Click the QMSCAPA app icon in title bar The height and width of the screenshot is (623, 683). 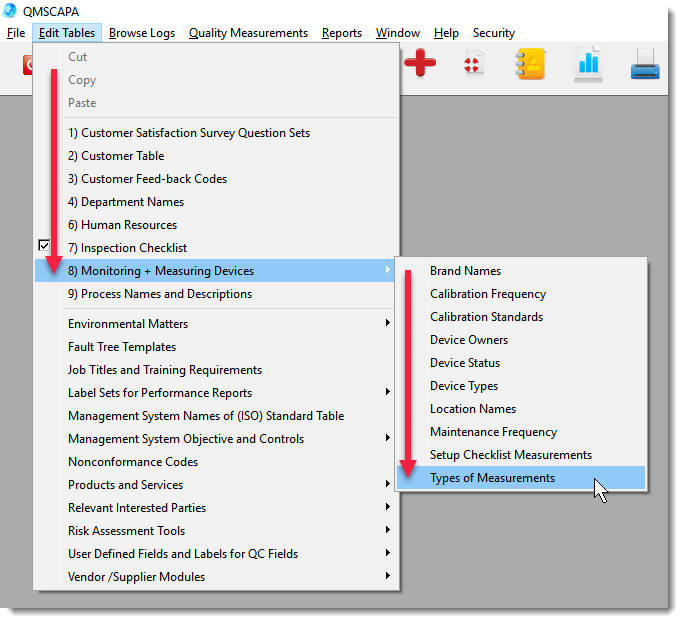pos(10,11)
